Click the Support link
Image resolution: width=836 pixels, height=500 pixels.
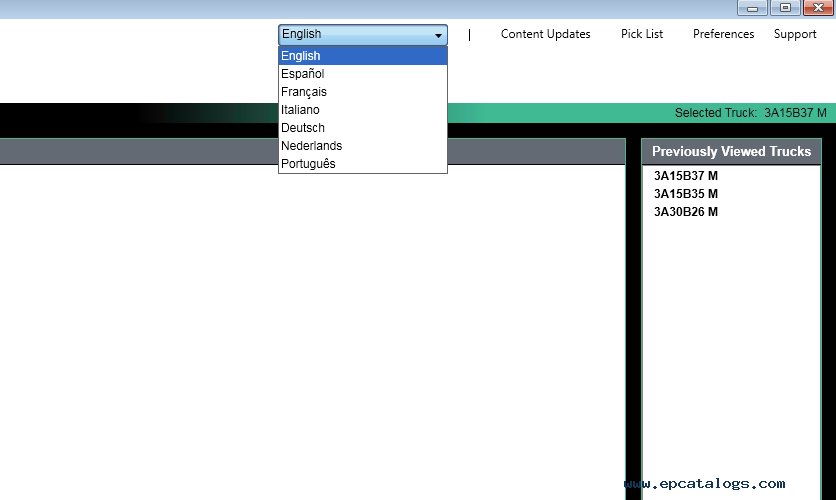click(x=795, y=34)
